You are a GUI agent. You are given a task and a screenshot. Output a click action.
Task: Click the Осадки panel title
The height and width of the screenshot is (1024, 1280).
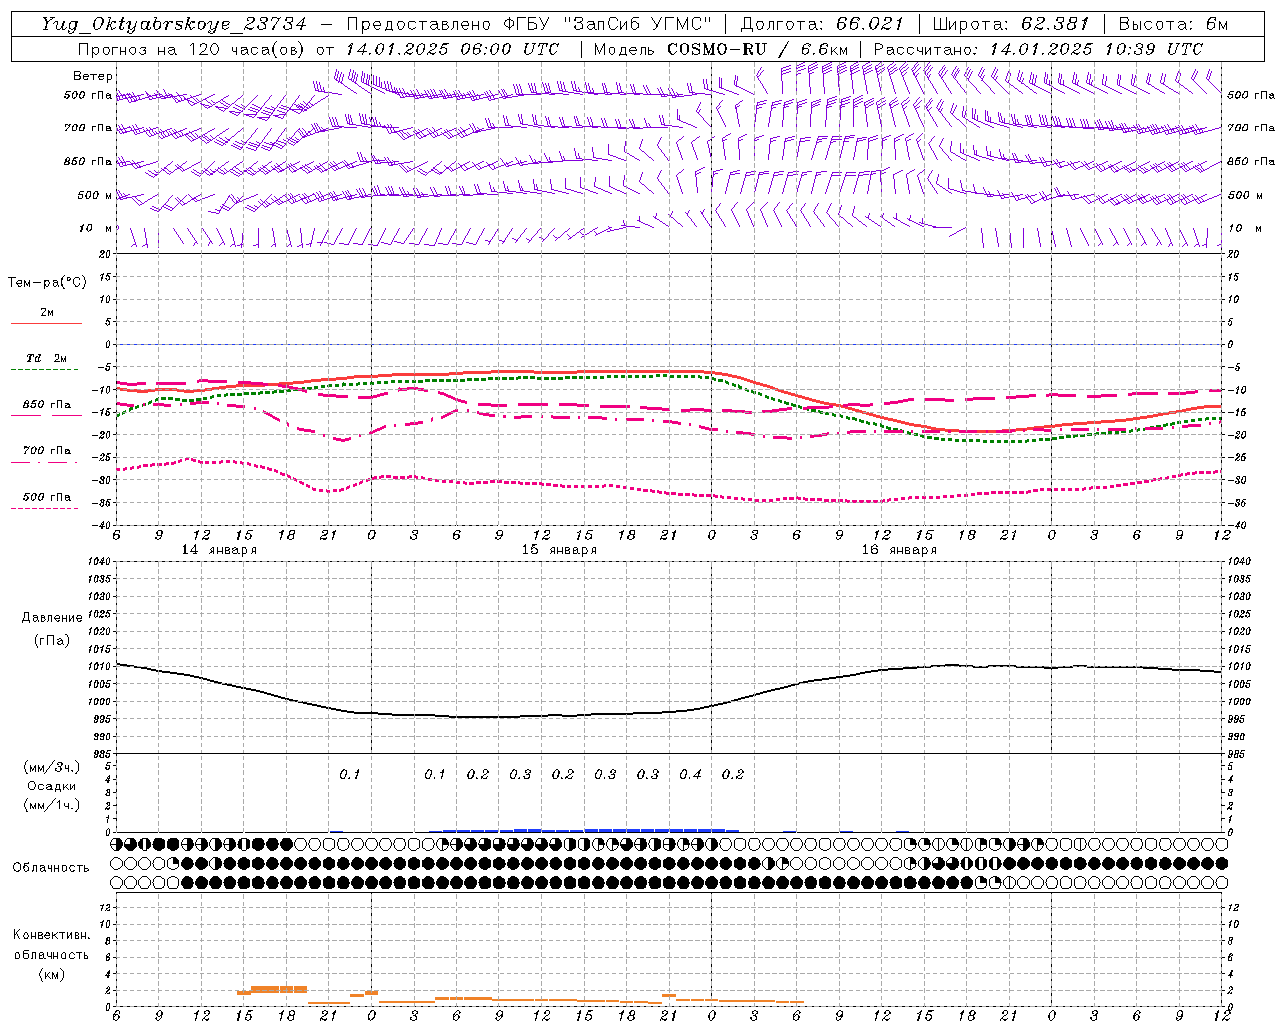coord(52,786)
